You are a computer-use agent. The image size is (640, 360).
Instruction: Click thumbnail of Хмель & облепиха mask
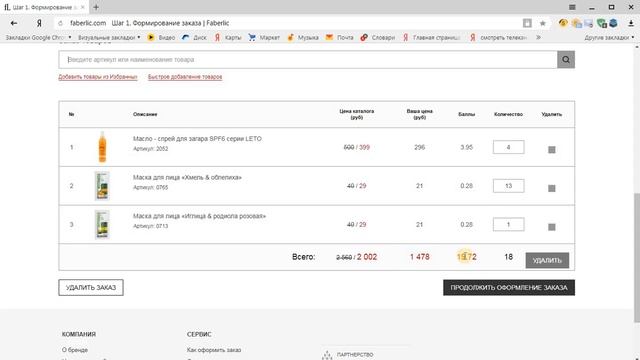(102, 186)
